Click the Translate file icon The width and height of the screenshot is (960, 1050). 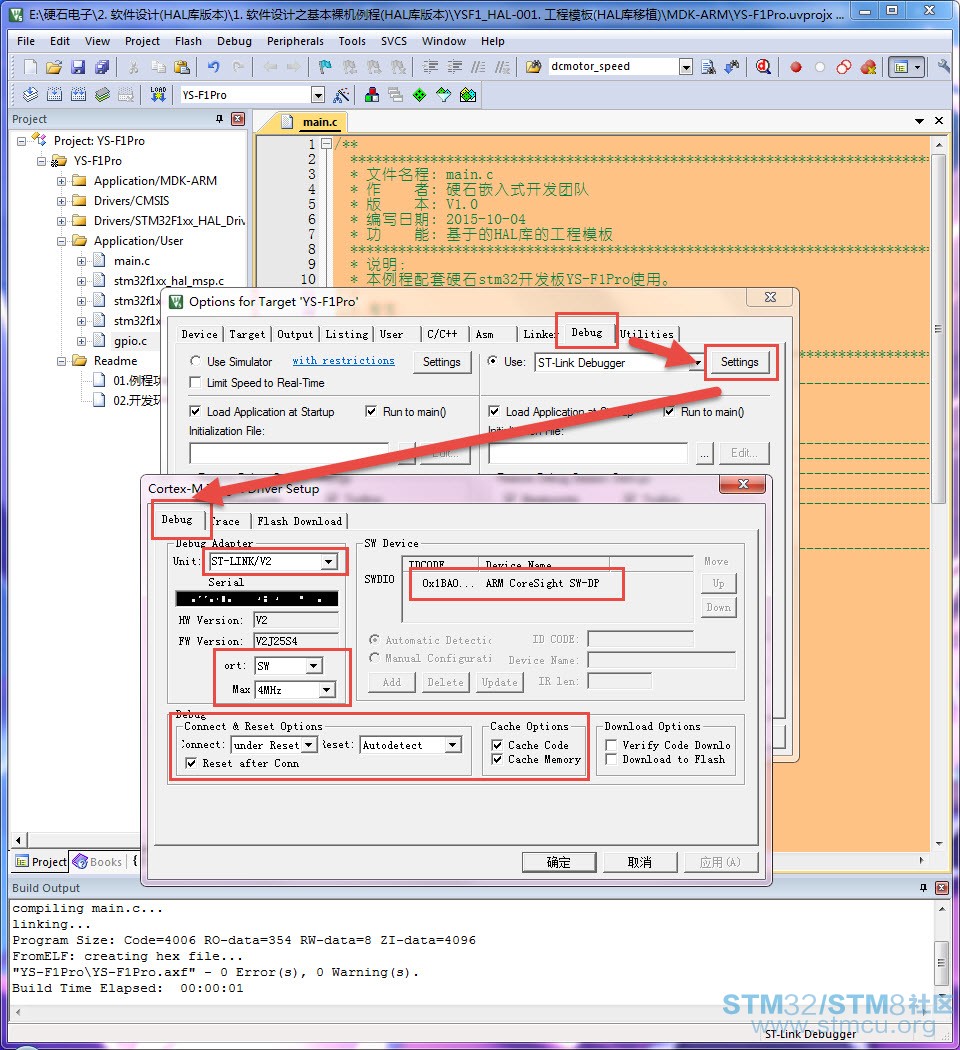click(x=30, y=94)
